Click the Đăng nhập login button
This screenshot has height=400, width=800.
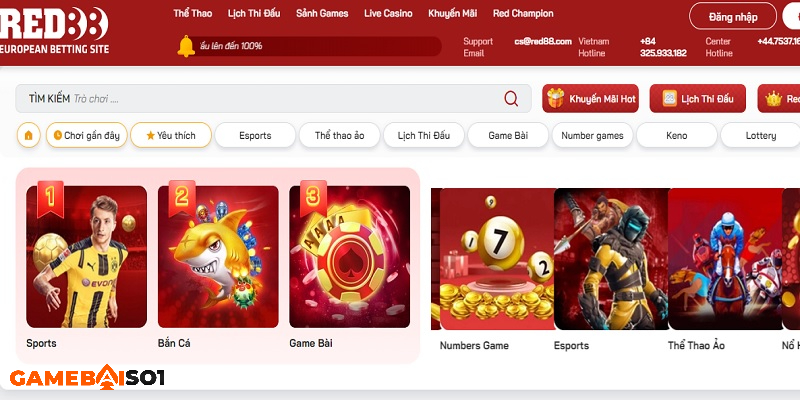733,16
